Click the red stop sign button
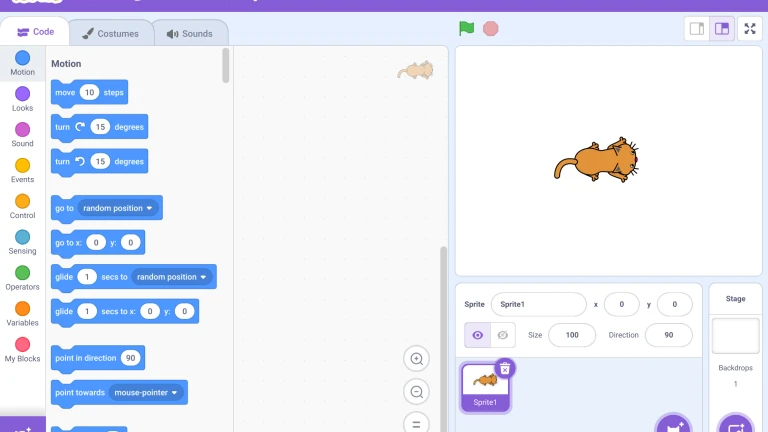Image resolution: width=768 pixels, height=432 pixels. pyautogui.click(x=490, y=28)
